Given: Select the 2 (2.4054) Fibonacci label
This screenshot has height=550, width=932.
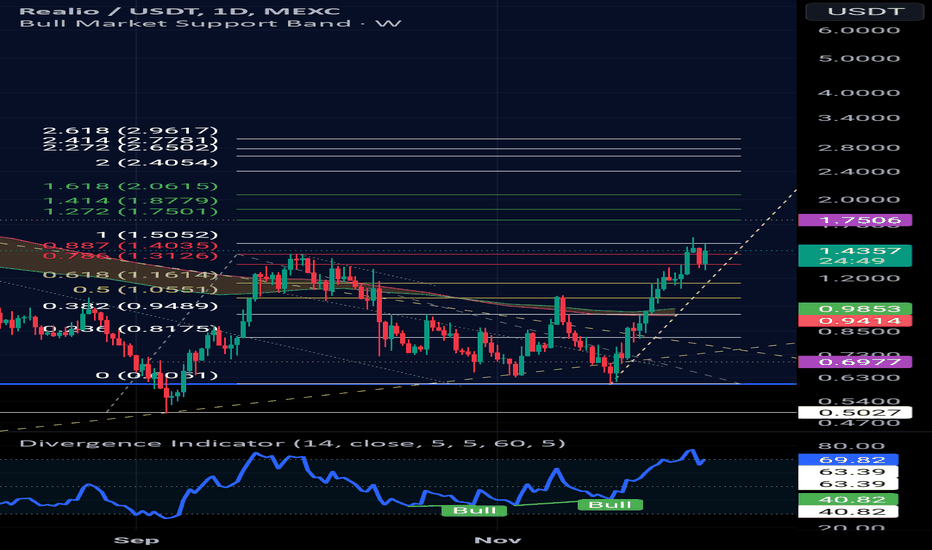Looking at the screenshot, I should click(x=156, y=162).
